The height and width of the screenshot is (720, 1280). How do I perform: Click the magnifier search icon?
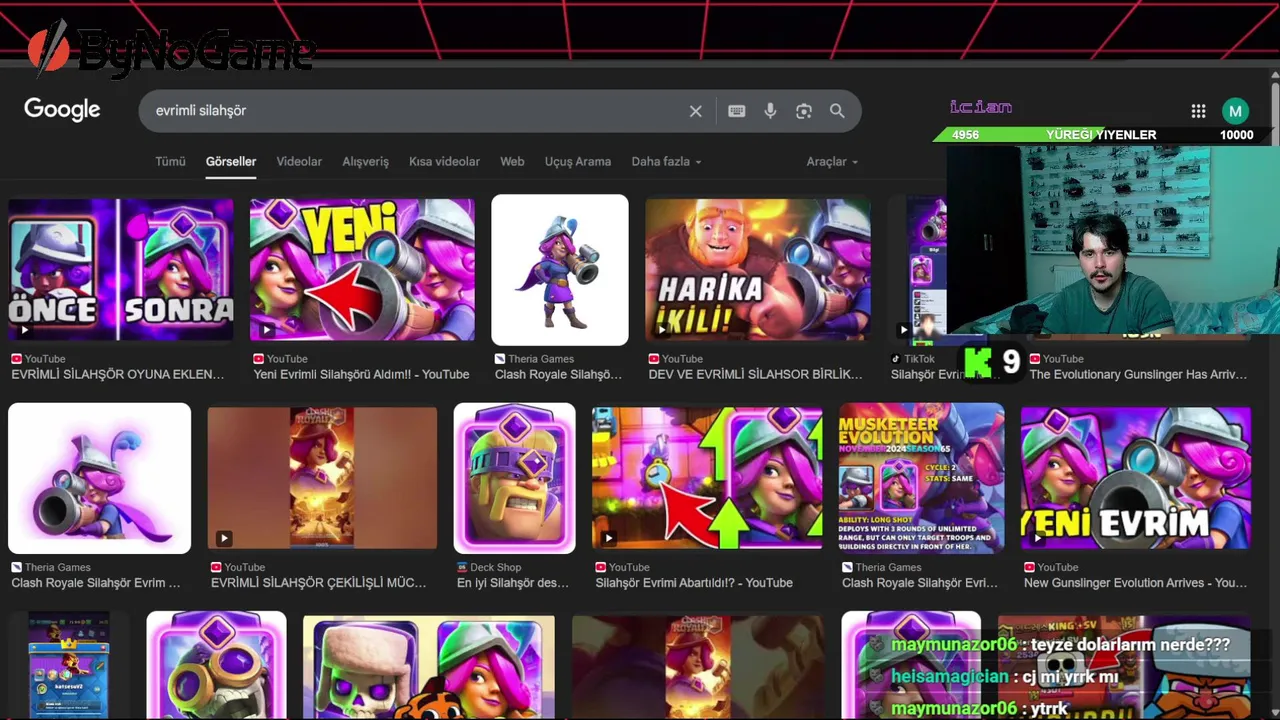(837, 111)
